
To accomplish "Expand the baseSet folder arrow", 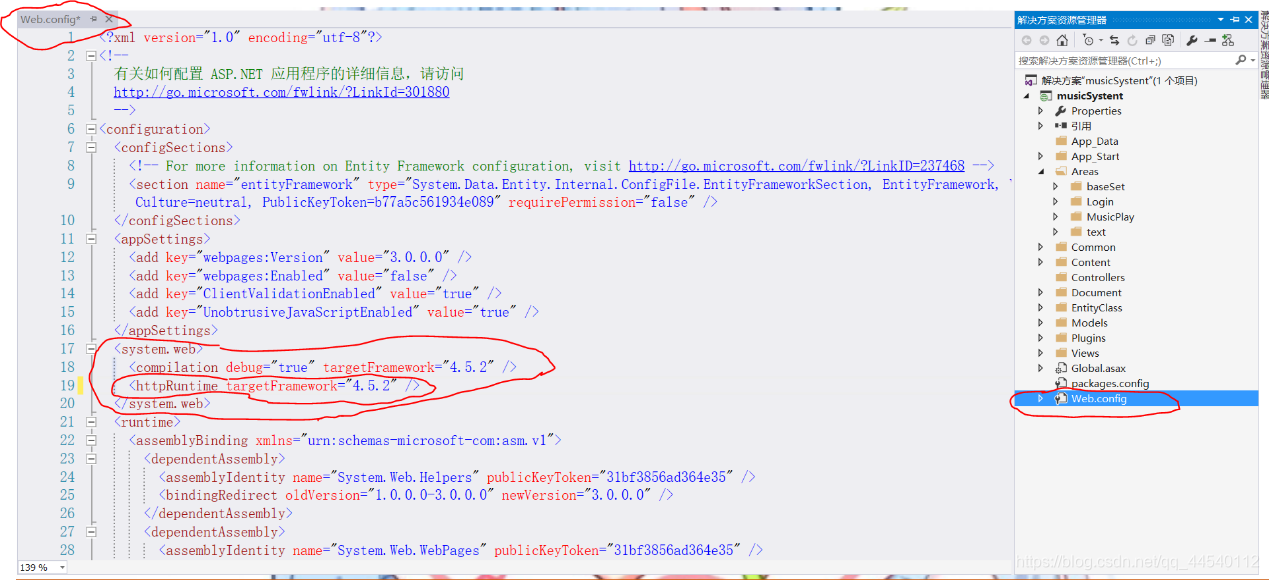I will (x=1056, y=187).
